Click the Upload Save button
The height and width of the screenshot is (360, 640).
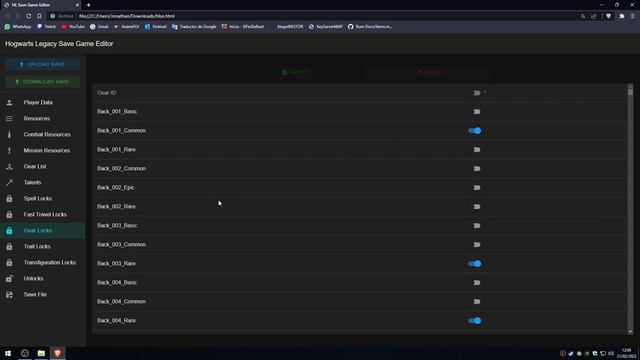tap(42, 64)
